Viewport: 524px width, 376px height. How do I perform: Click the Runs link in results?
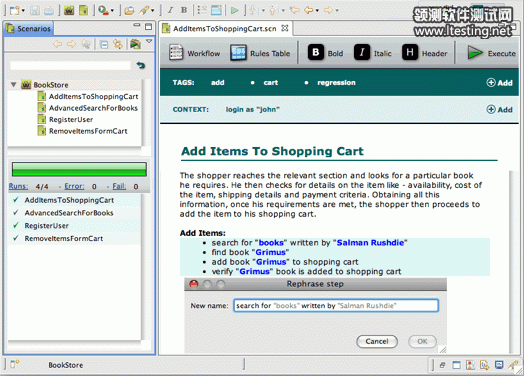pos(18,186)
